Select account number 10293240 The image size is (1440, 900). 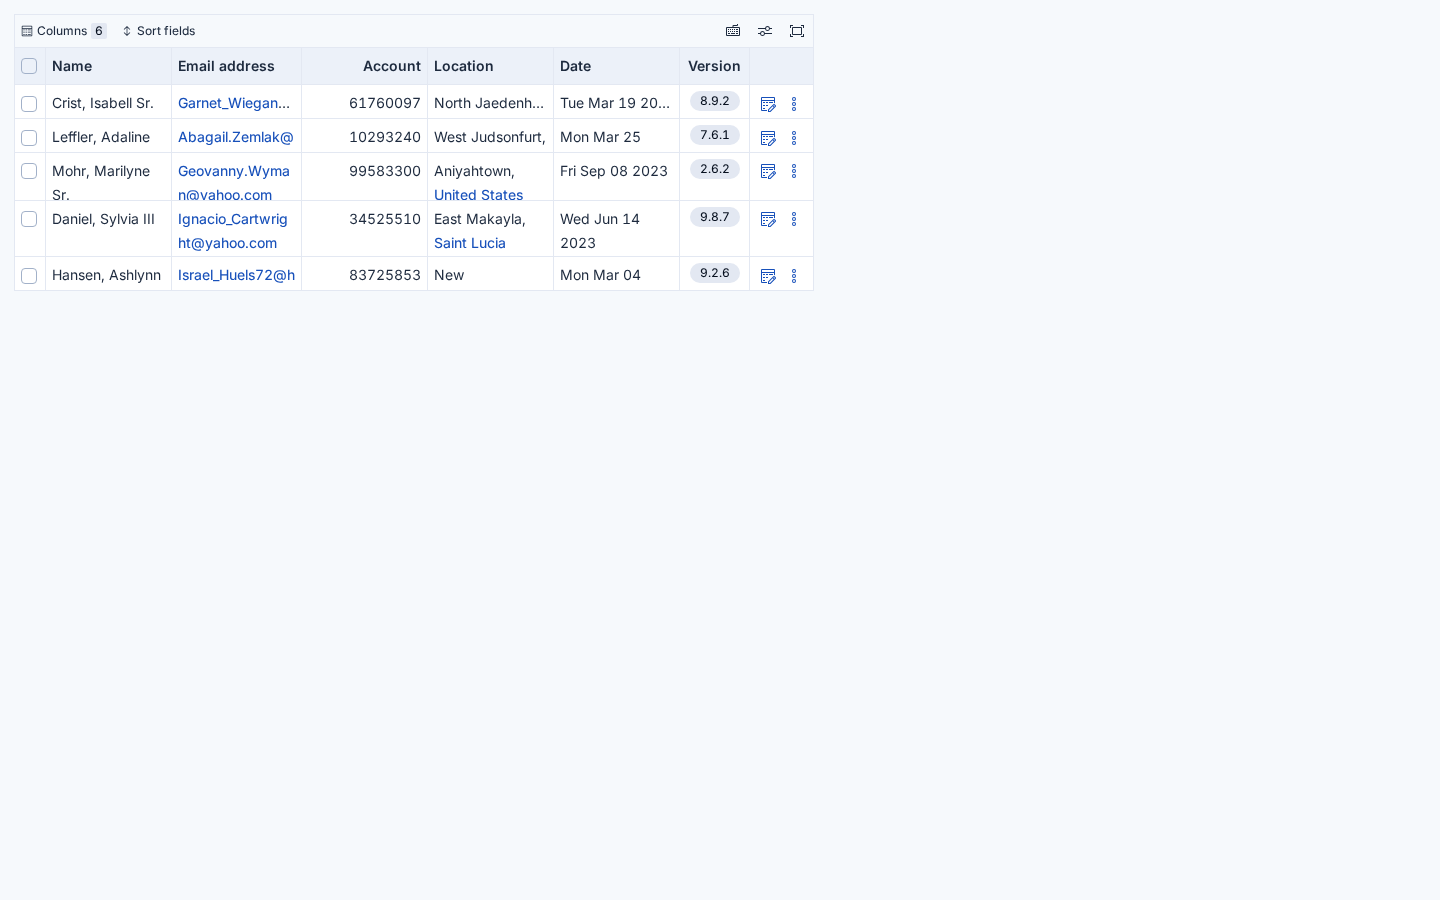385,137
